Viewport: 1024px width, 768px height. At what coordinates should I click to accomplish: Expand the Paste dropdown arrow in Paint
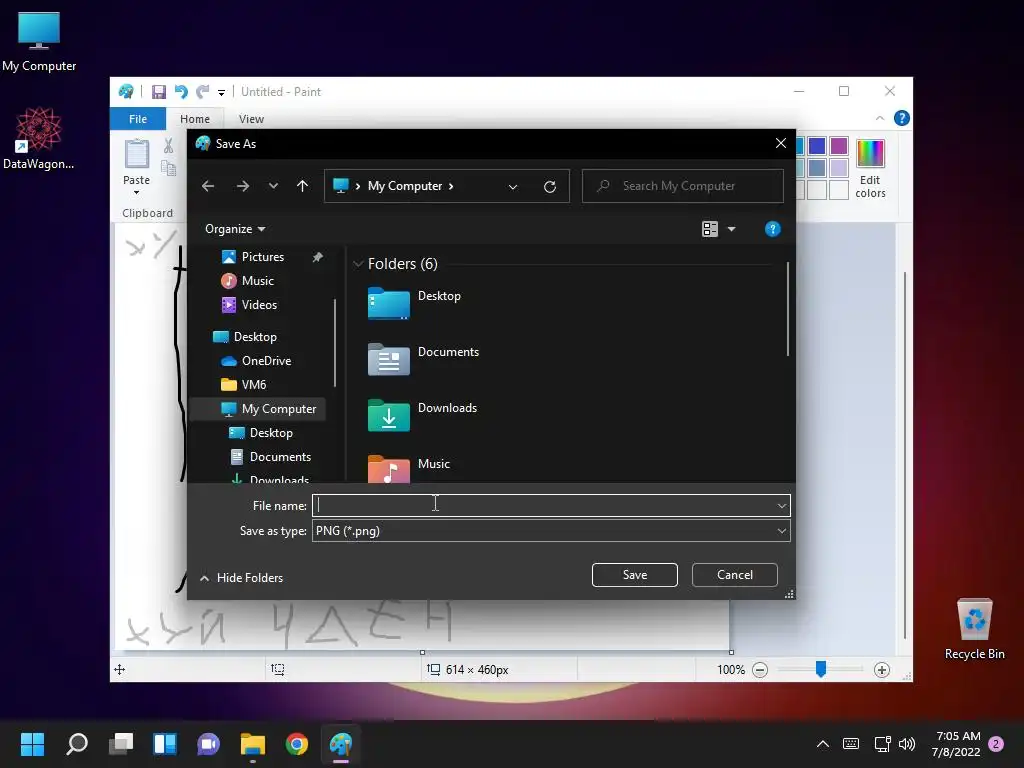tap(136, 192)
